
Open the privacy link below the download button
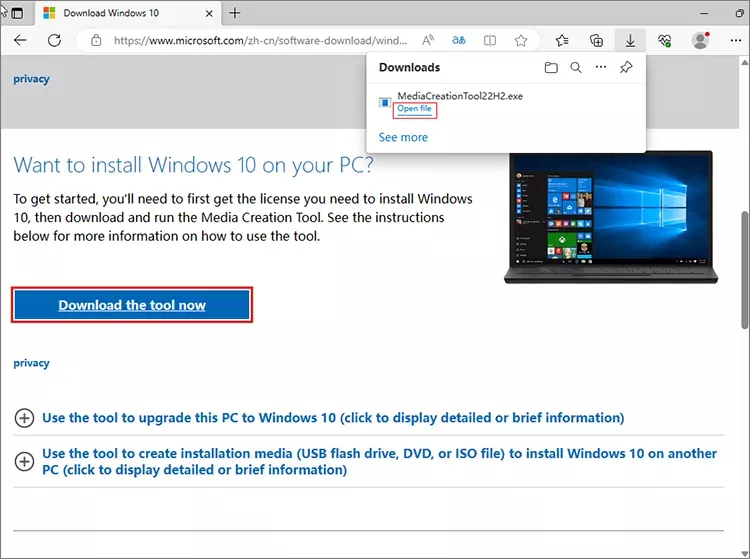31,363
